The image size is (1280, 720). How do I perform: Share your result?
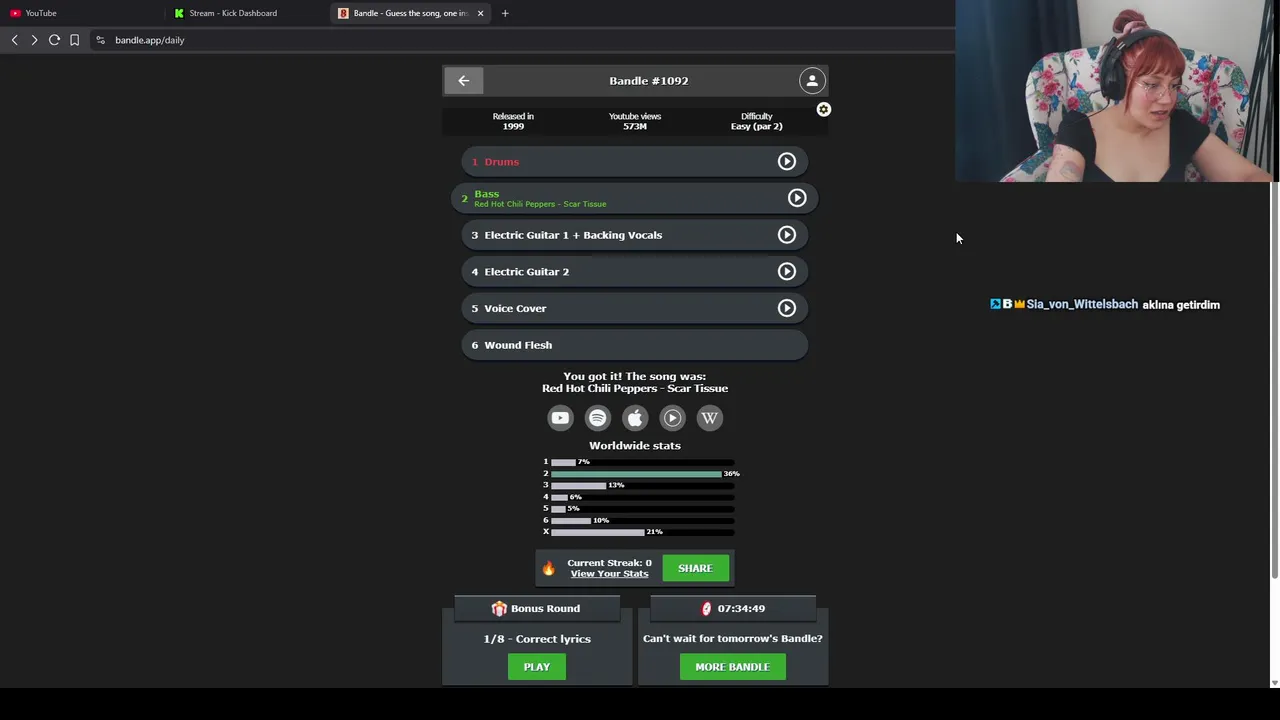click(x=695, y=568)
